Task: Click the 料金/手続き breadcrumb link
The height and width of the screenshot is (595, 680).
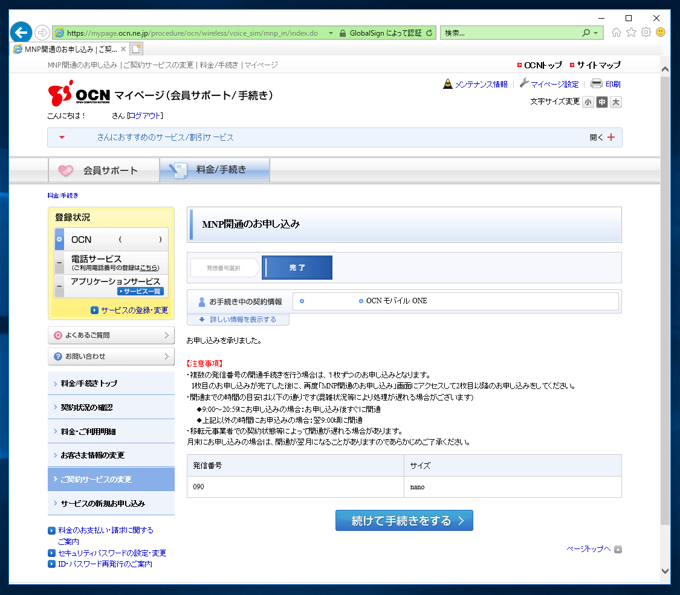Action: pos(63,196)
